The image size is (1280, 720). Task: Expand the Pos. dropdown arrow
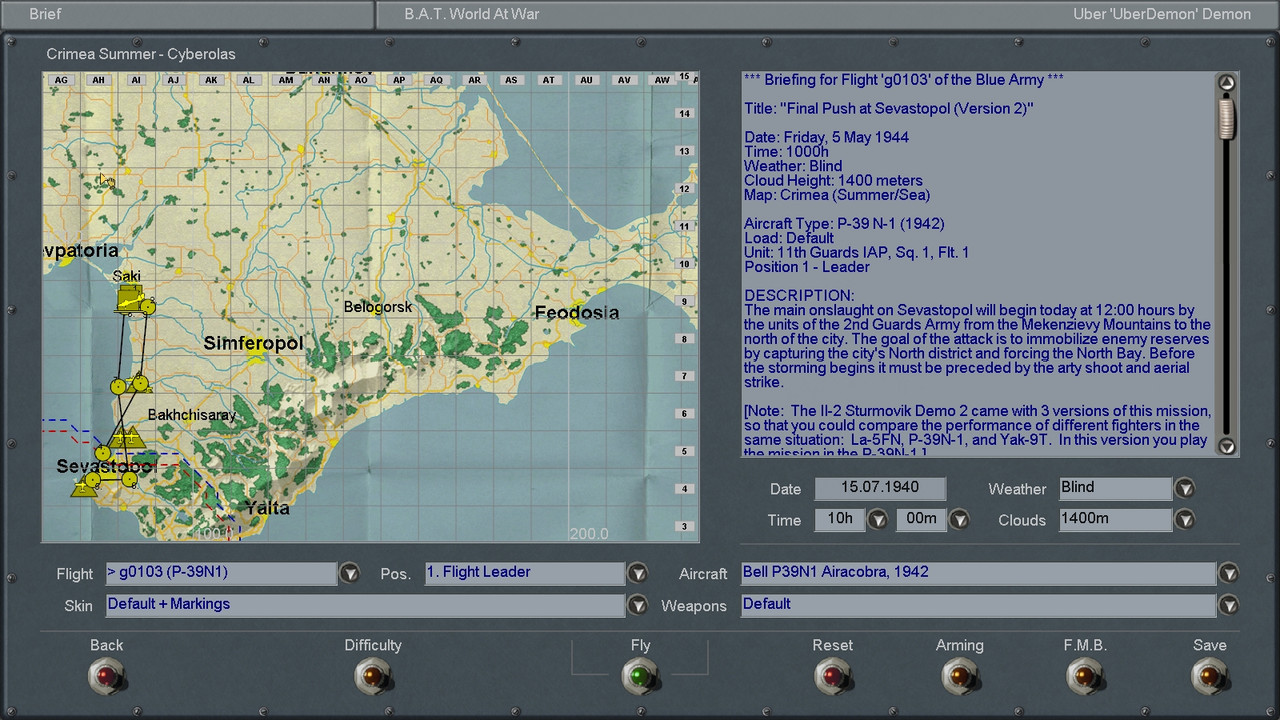[637, 574]
